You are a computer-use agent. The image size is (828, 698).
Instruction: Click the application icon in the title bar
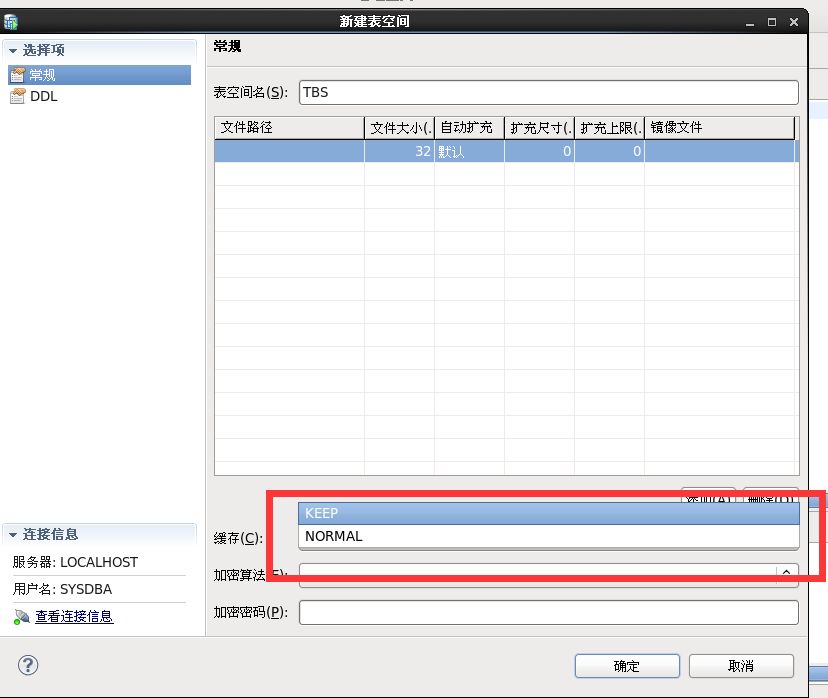(11, 22)
